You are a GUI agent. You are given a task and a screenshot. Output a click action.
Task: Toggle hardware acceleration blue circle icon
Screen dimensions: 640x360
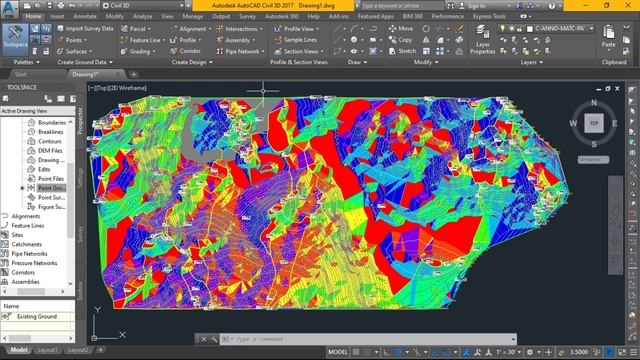(609, 352)
